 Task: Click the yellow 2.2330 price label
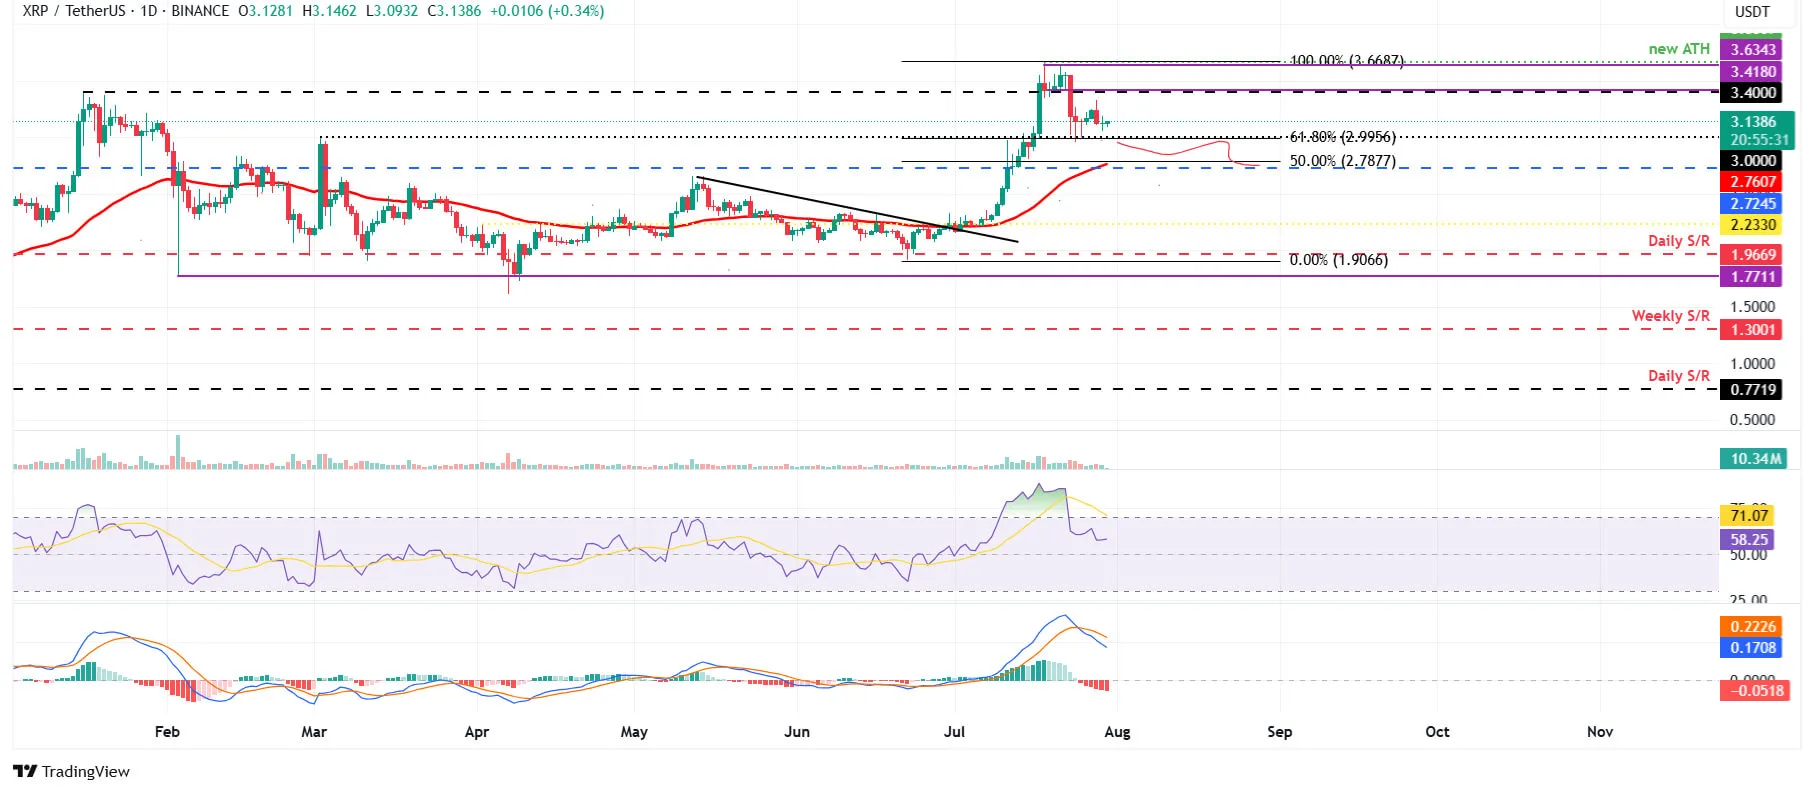click(x=1753, y=226)
